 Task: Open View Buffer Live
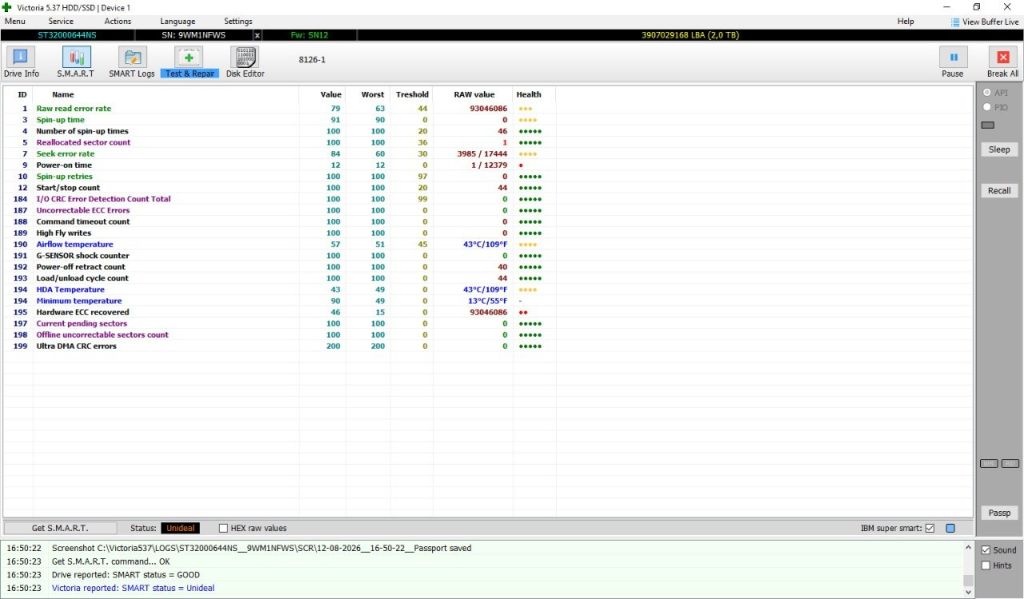pyautogui.click(x=985, y=22)
